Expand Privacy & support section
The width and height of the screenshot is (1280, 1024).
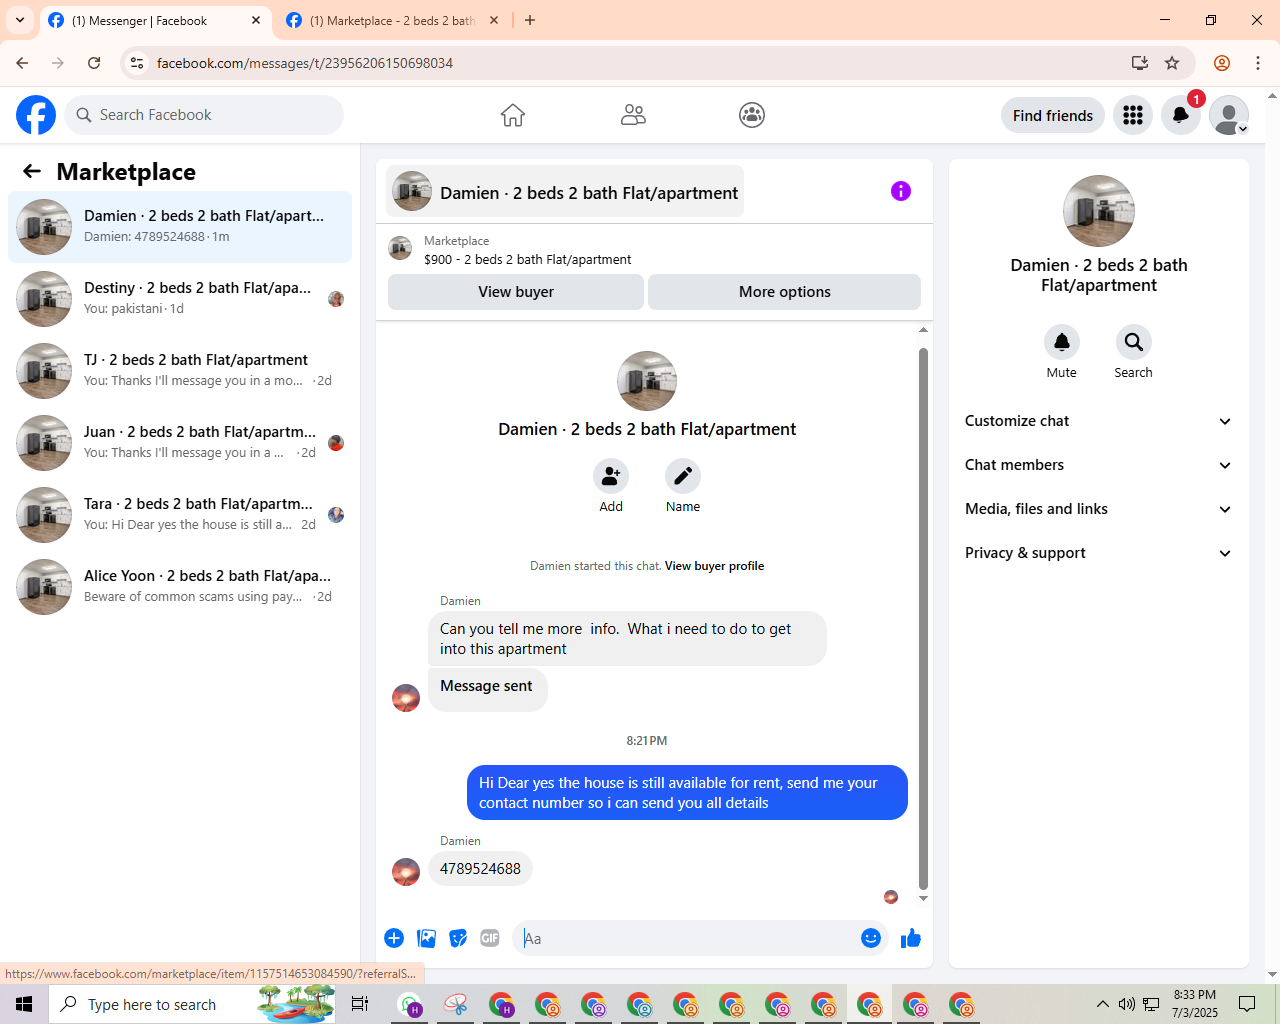[x=1099, y=553]
